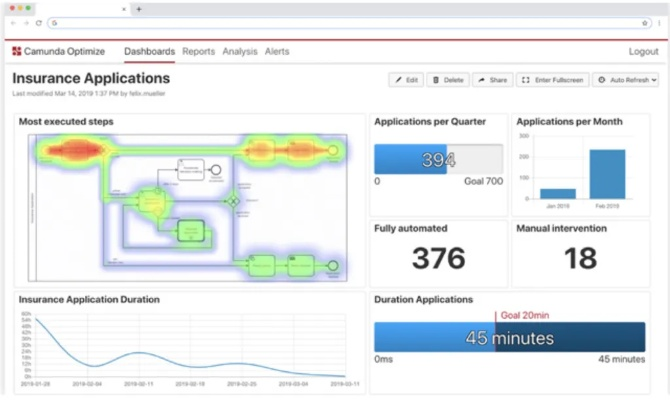Share the Insurance Applications dashboard
This screenshot has height=400, width=670.
click(491, 80)
